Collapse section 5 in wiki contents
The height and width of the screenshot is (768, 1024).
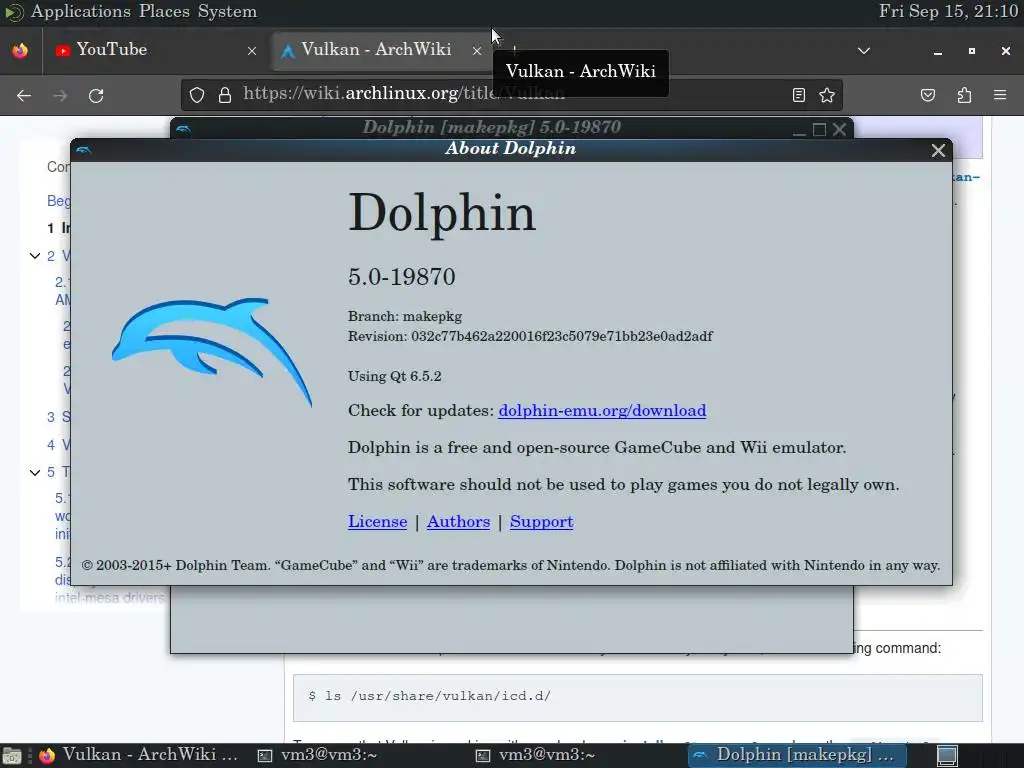35,472
